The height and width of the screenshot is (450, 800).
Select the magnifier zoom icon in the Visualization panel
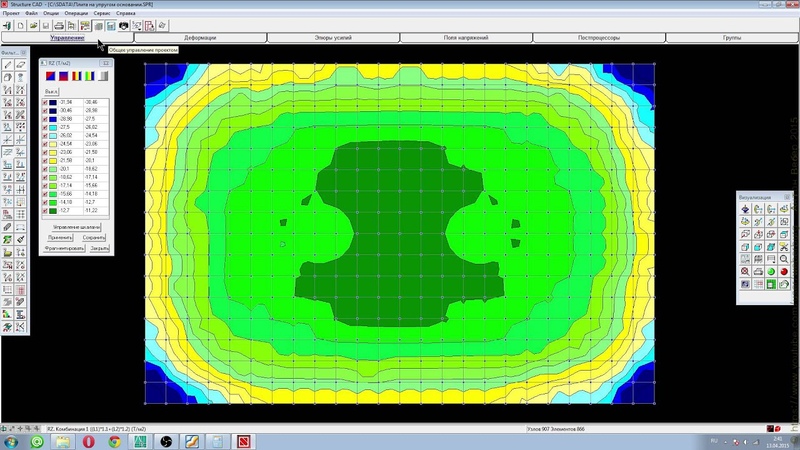pos(784,259)
